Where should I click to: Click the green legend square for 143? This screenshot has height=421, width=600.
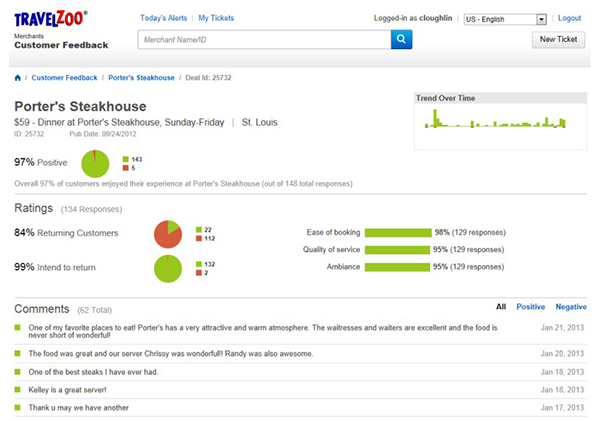(125, 159)
